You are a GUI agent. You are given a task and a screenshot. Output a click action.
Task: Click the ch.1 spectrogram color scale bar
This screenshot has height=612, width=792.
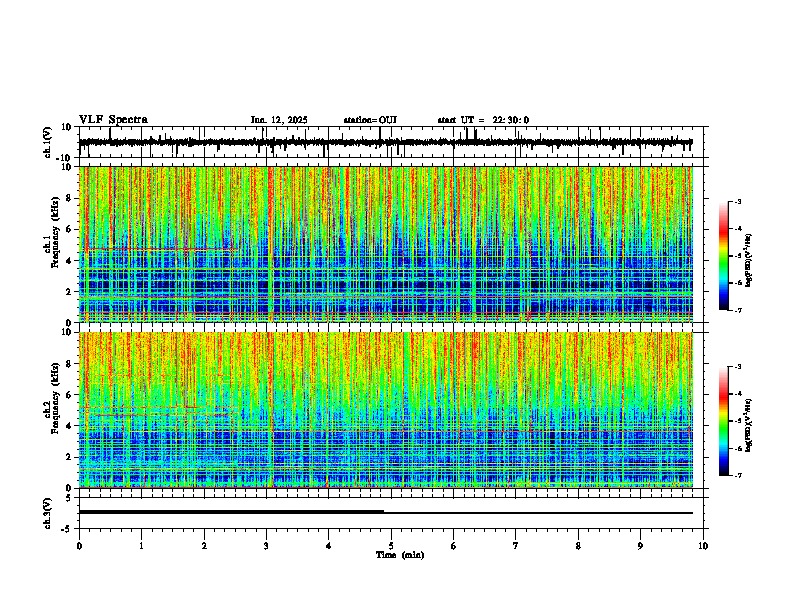coord(724,256)
